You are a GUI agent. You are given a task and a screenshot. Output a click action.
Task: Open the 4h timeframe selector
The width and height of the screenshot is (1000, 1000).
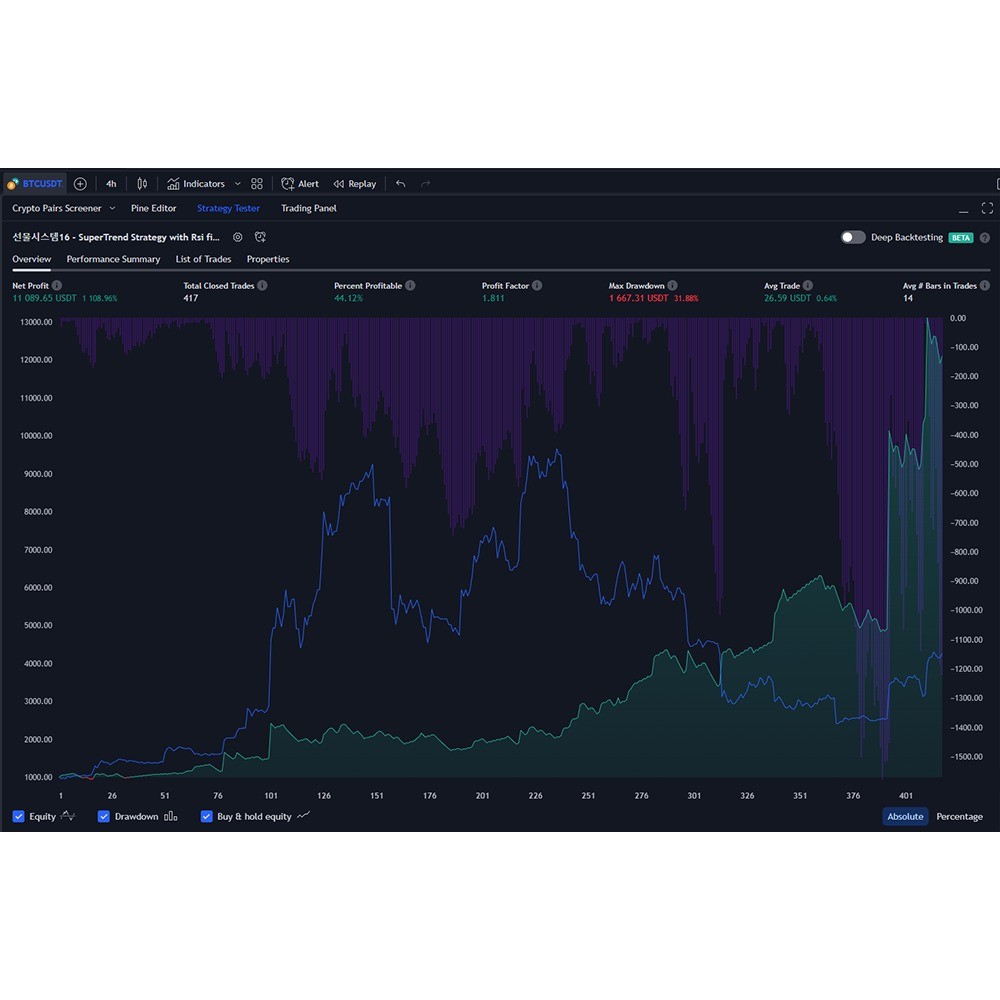click(x=111, y=184)
